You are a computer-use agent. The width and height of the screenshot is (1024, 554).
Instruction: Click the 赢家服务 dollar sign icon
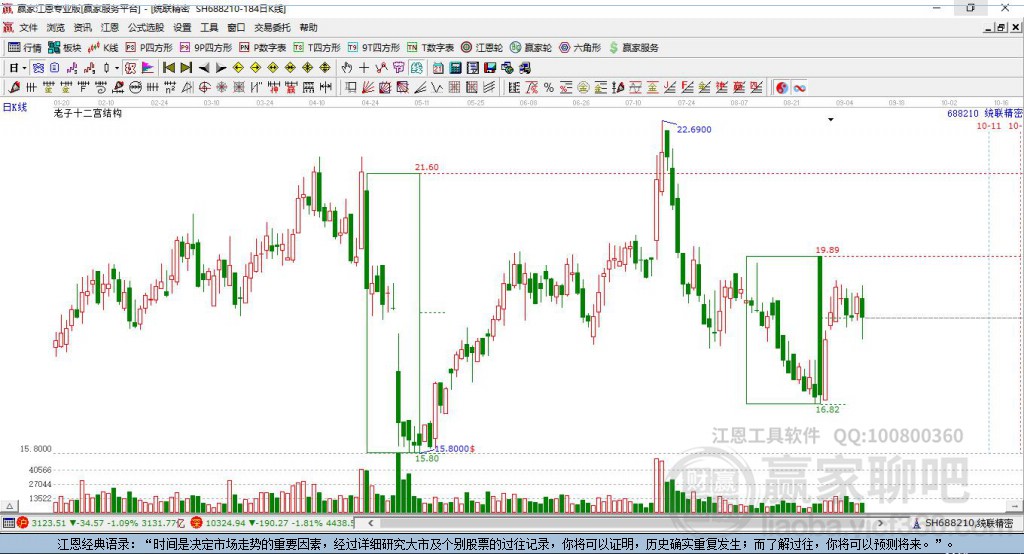point(613,48)
